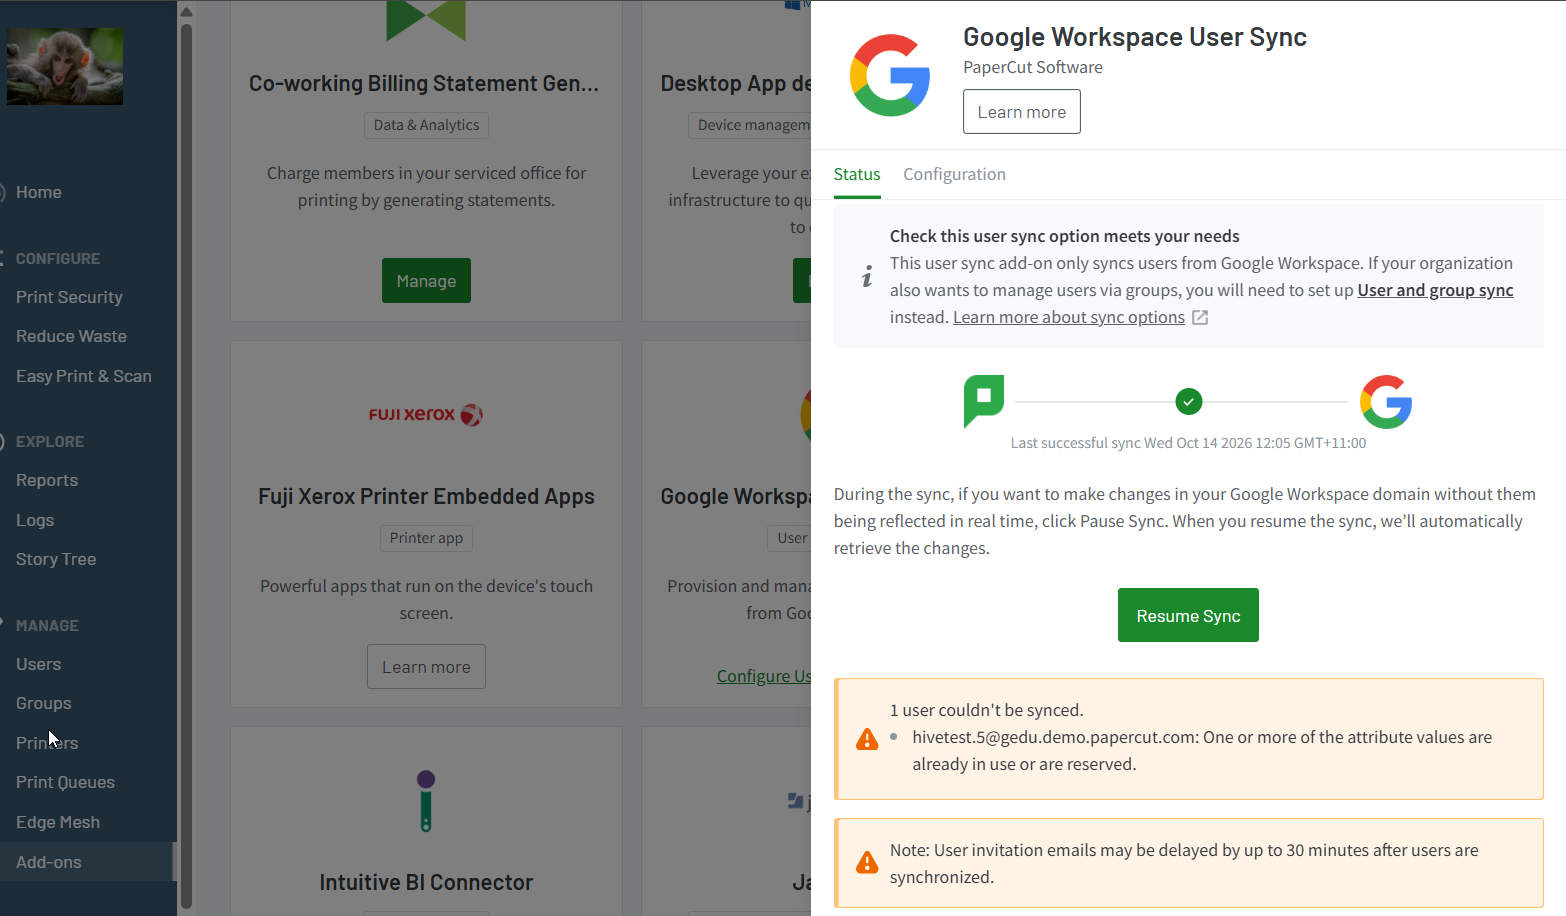Open Groups in the sidebar
This screenshot has width=1566, height=916.
[x=44, y=703]
